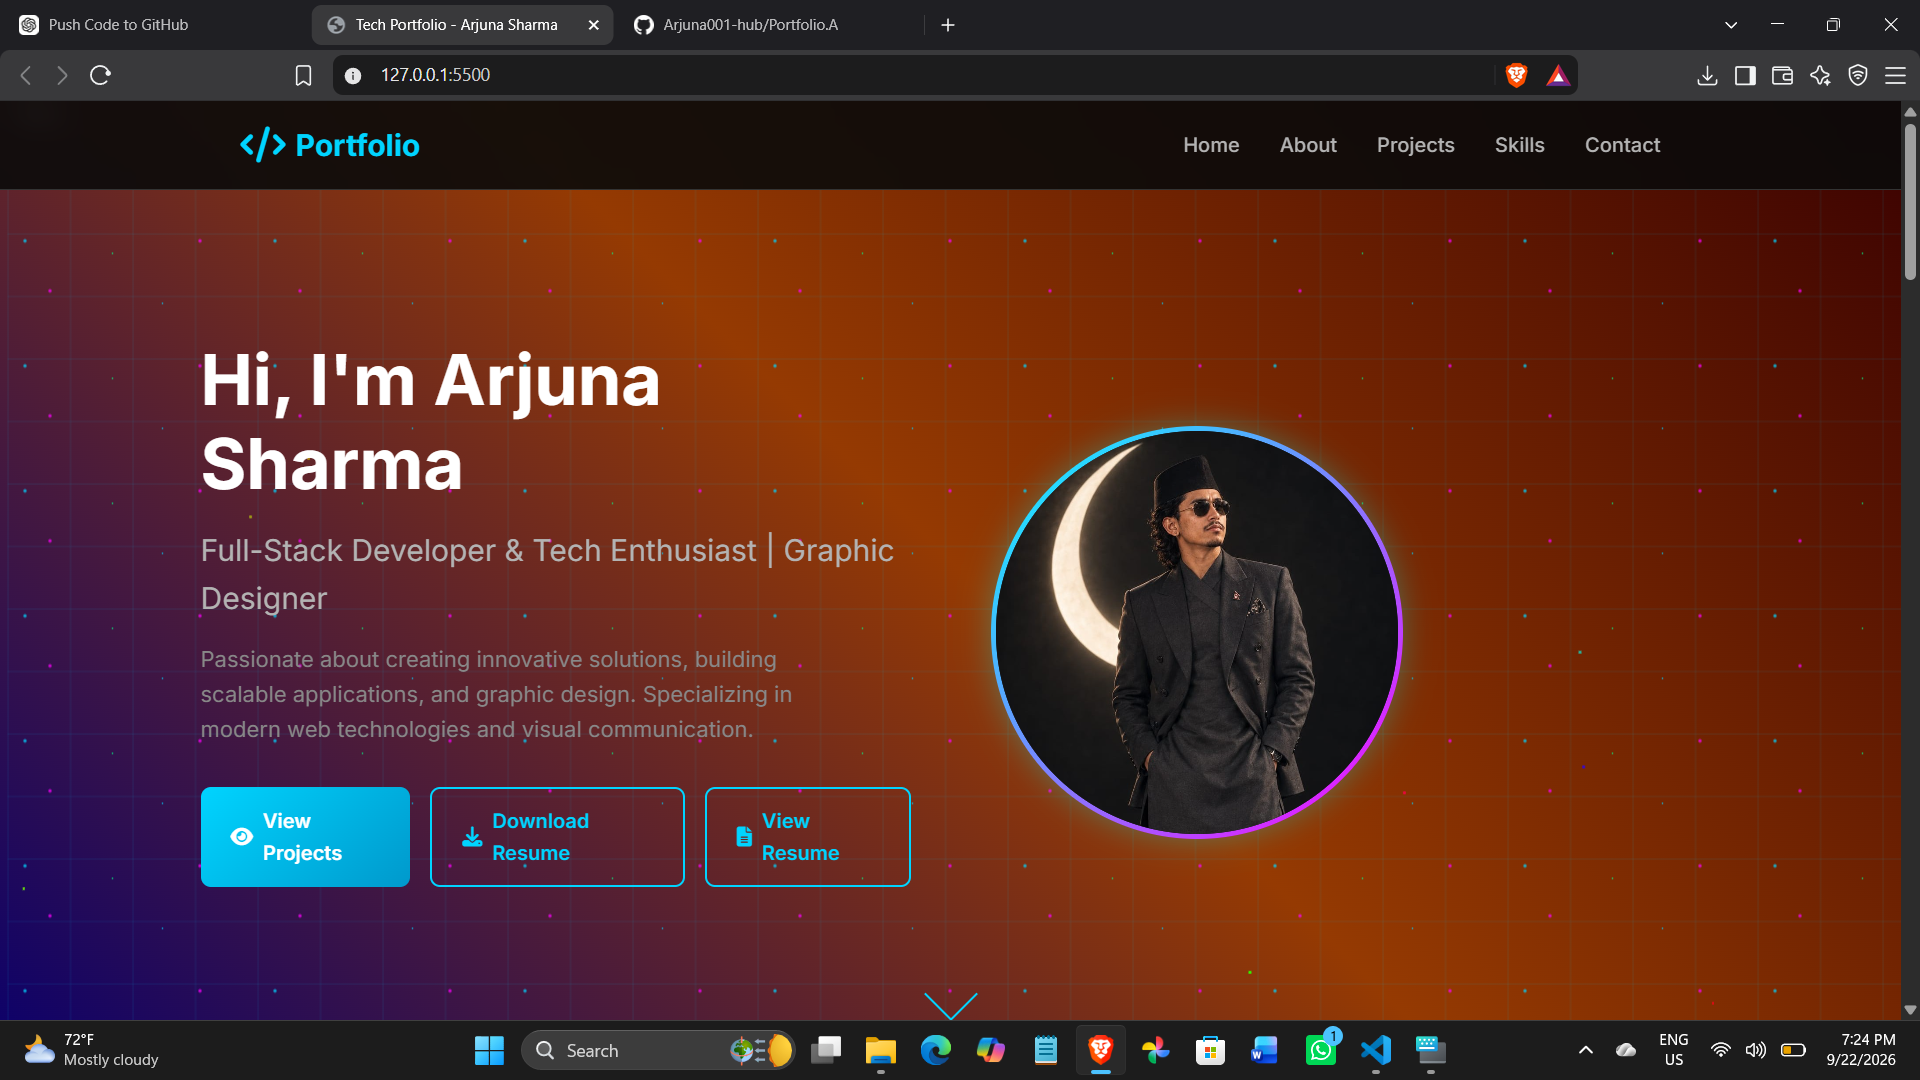Click the scroll-down chevron at hero bottom

(950, 1005)
